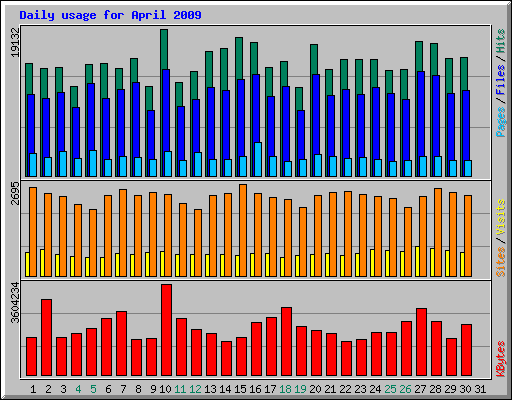Click the red KBytes bar for day 30
This screenshot has width=512, height=400.
coord(466,350)
